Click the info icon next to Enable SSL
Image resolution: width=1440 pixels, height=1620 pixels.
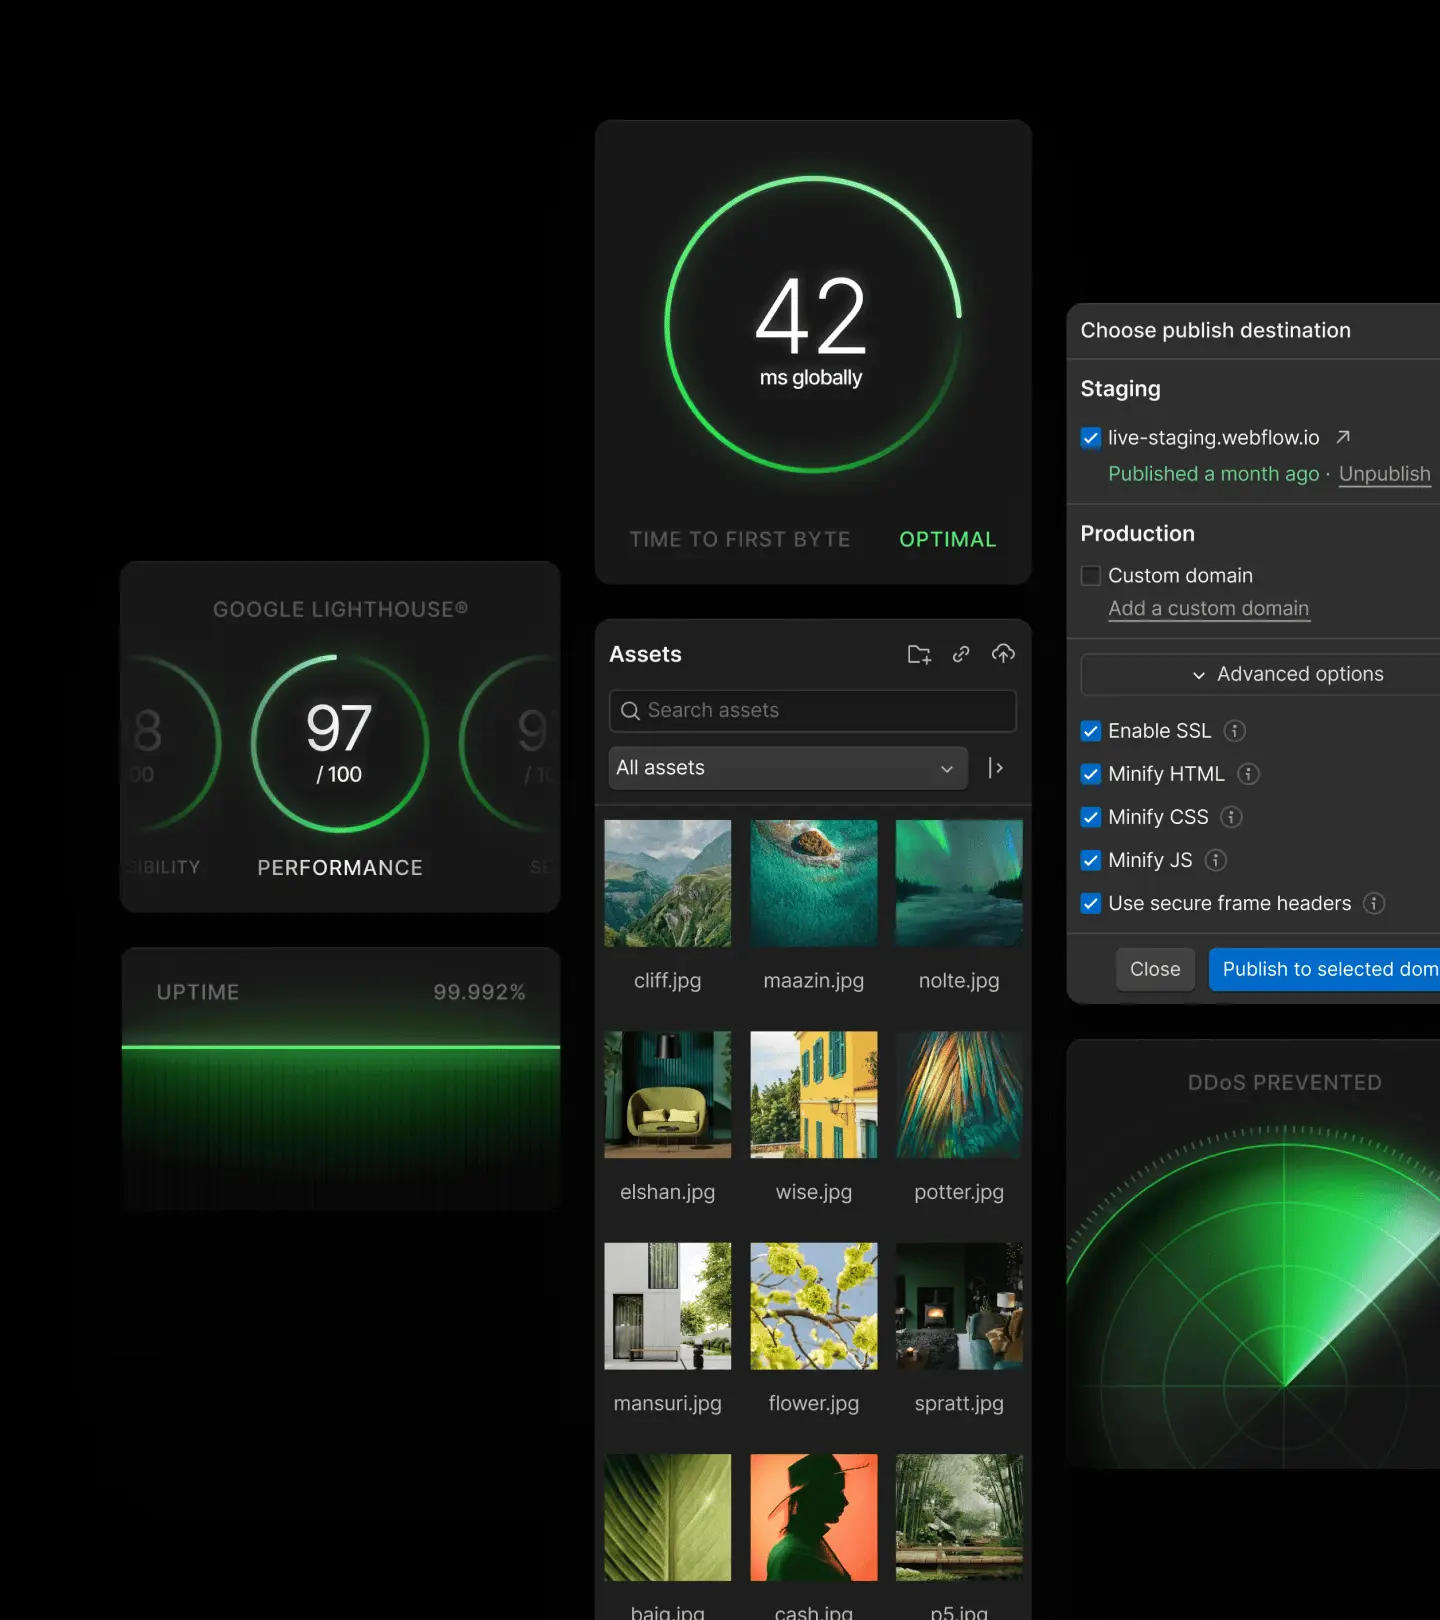point(1235,731)
